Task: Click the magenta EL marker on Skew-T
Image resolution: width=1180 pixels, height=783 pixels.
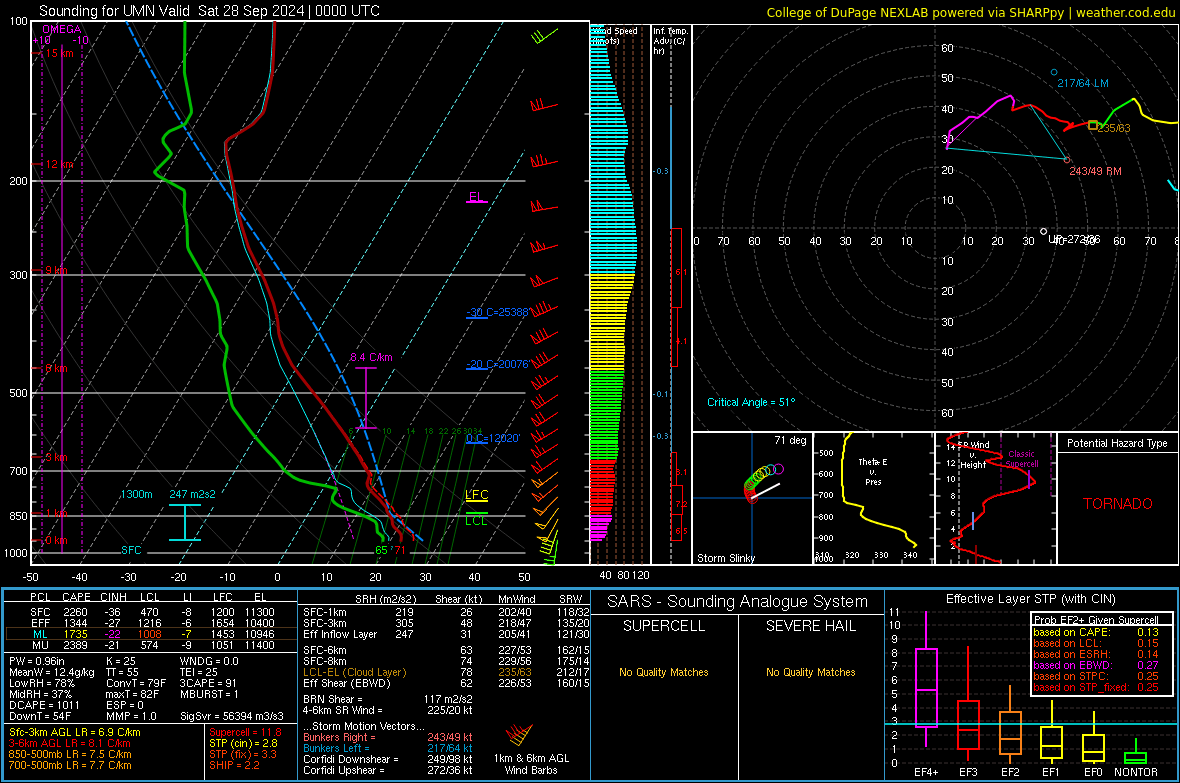Action: [x=477, y=198]
